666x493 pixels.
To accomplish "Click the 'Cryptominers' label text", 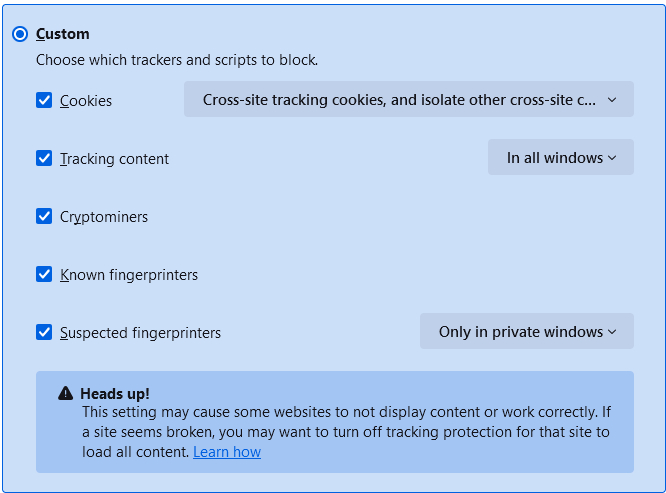I will tap(104, 217).
